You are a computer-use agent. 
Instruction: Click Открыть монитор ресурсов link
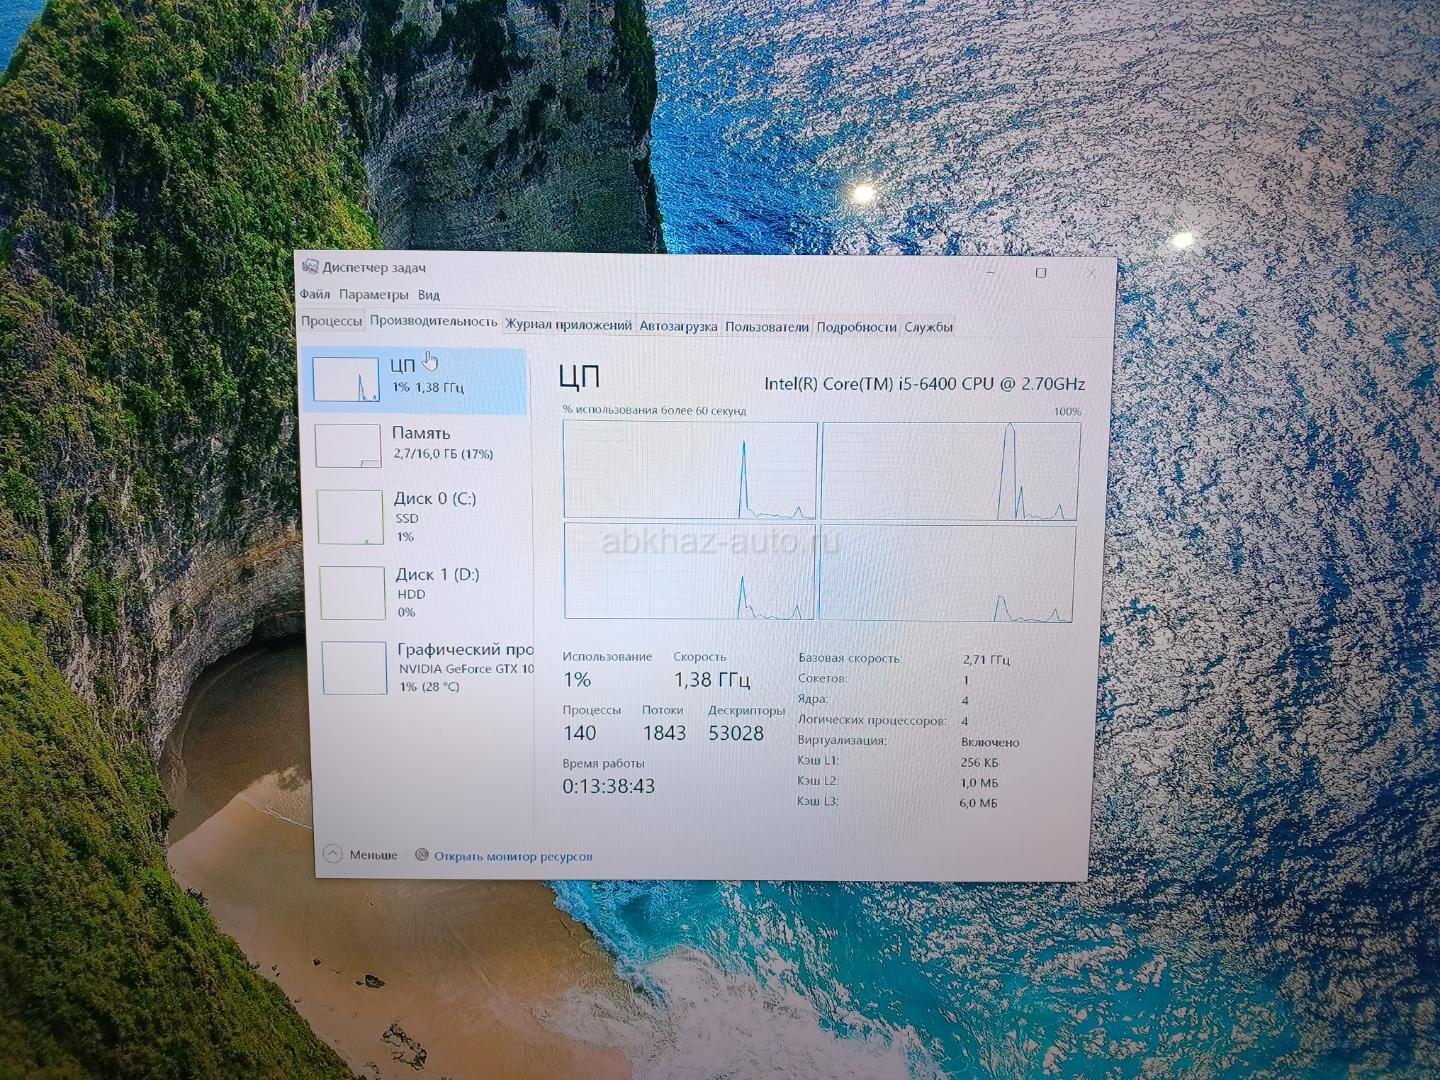(x=513, y=856)
